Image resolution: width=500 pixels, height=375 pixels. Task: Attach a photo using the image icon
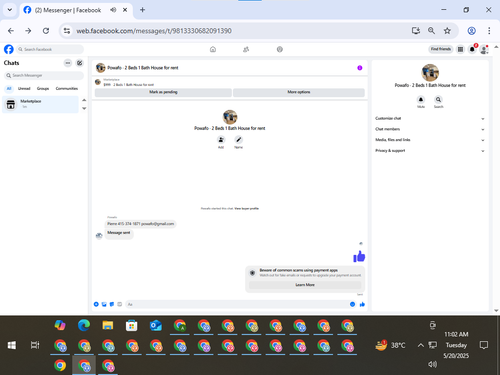[x=104, y=304]
